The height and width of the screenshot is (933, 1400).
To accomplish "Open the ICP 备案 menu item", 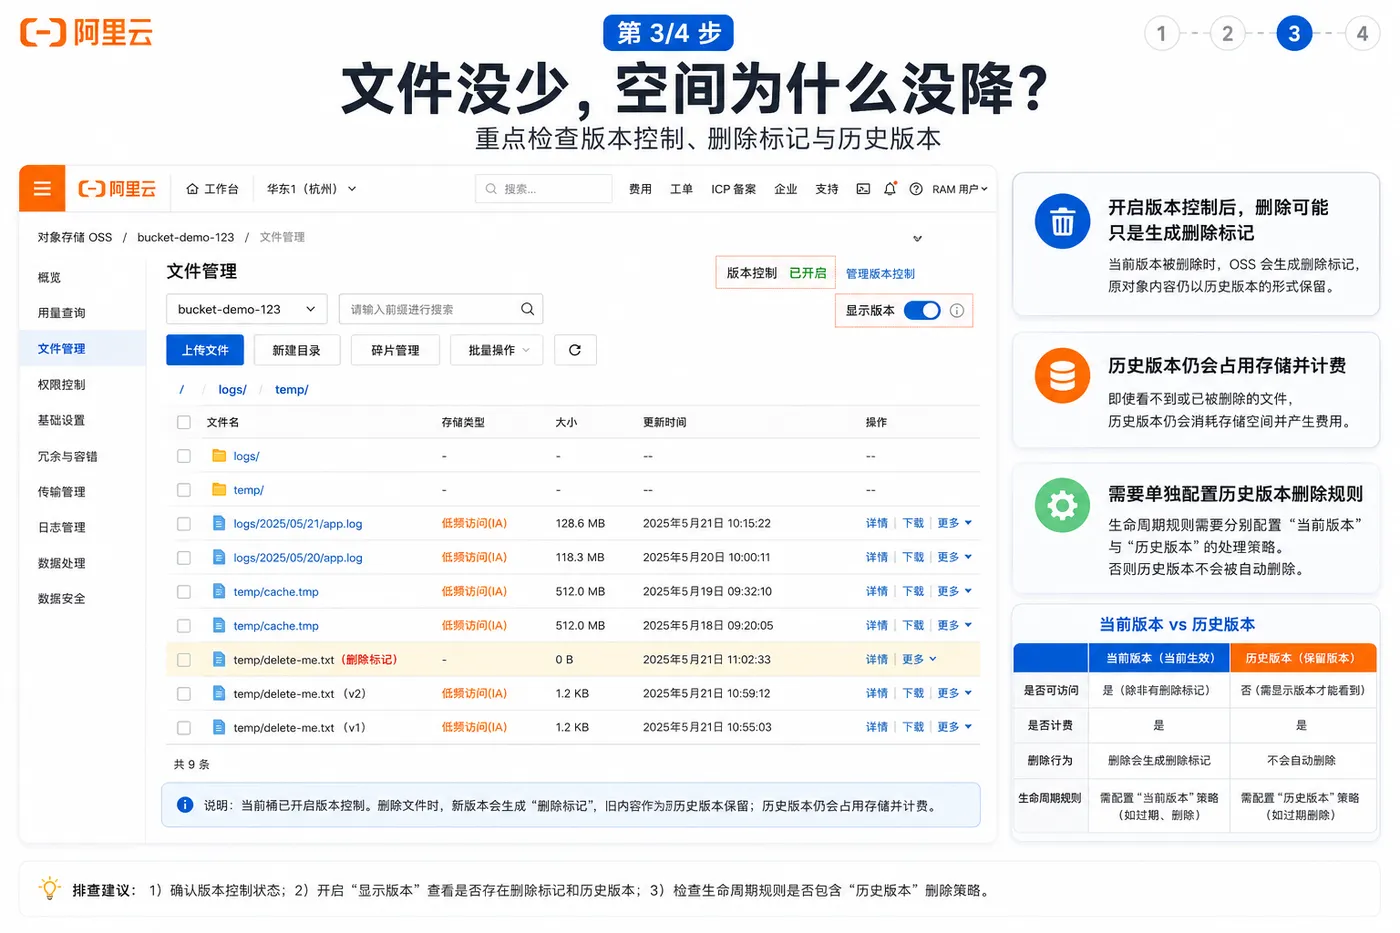I will [733, 189].
